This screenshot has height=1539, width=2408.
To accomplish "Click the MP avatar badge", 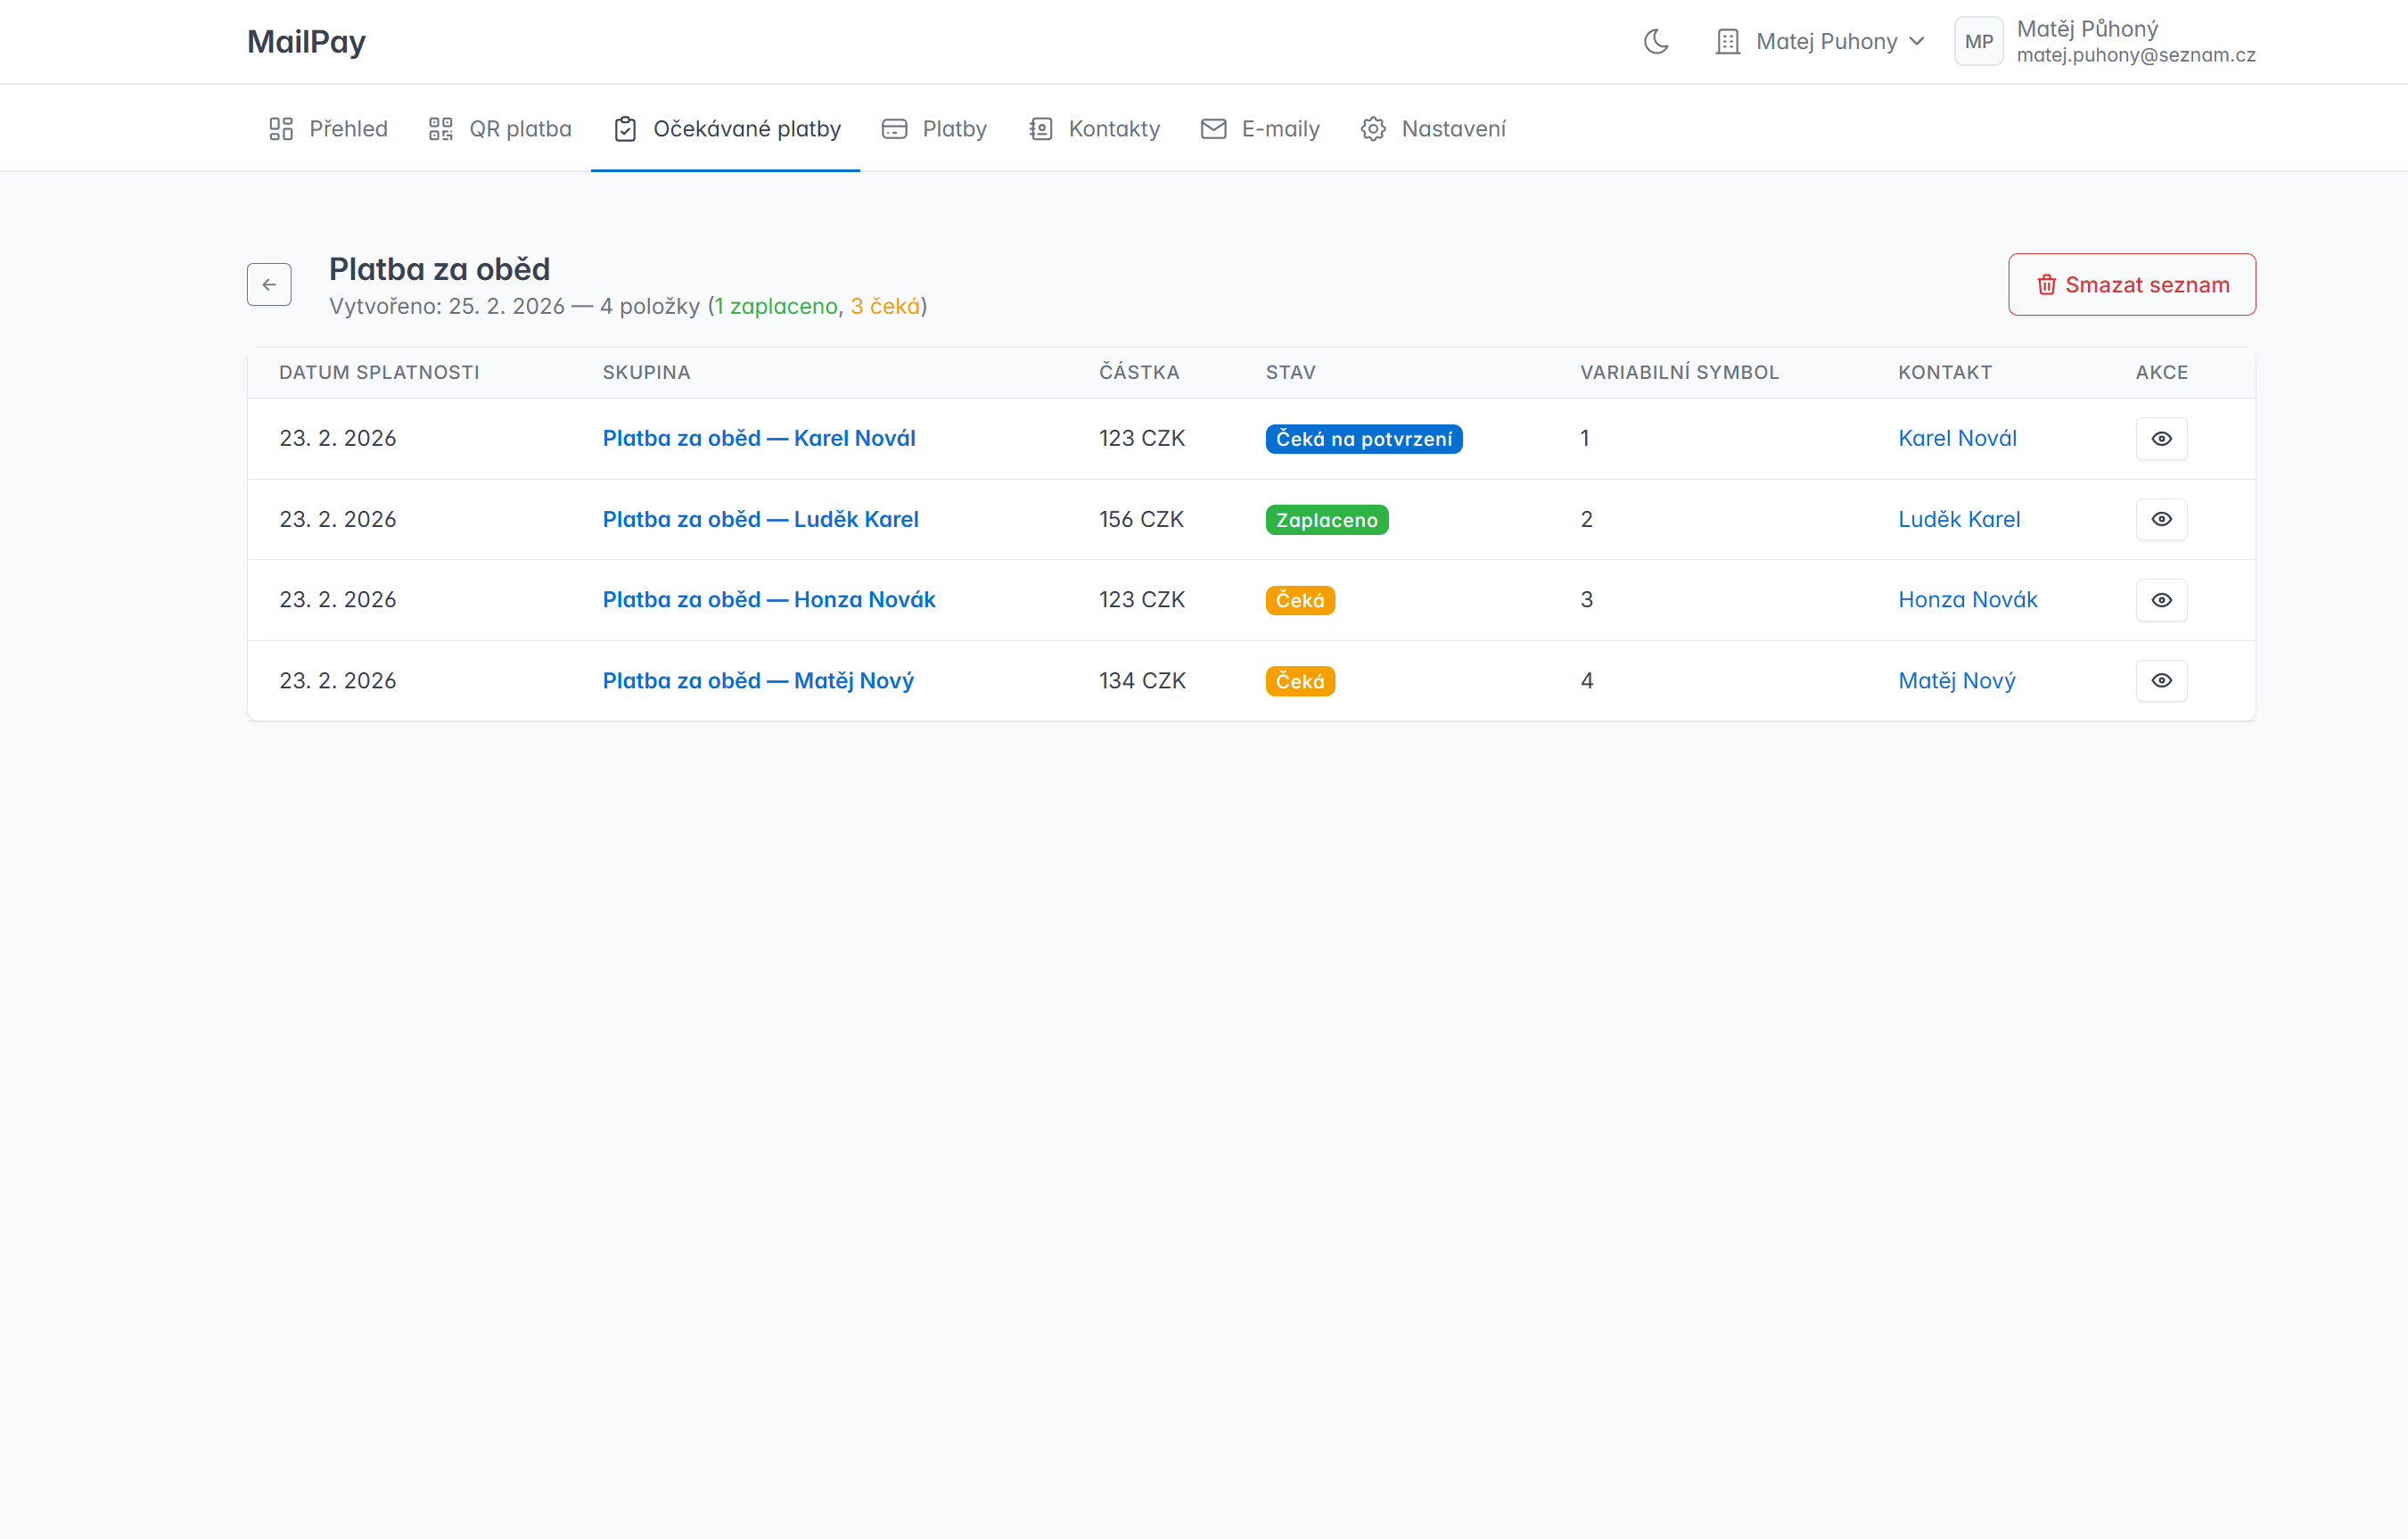I will pyautogui.click(x=1978, y=41).
